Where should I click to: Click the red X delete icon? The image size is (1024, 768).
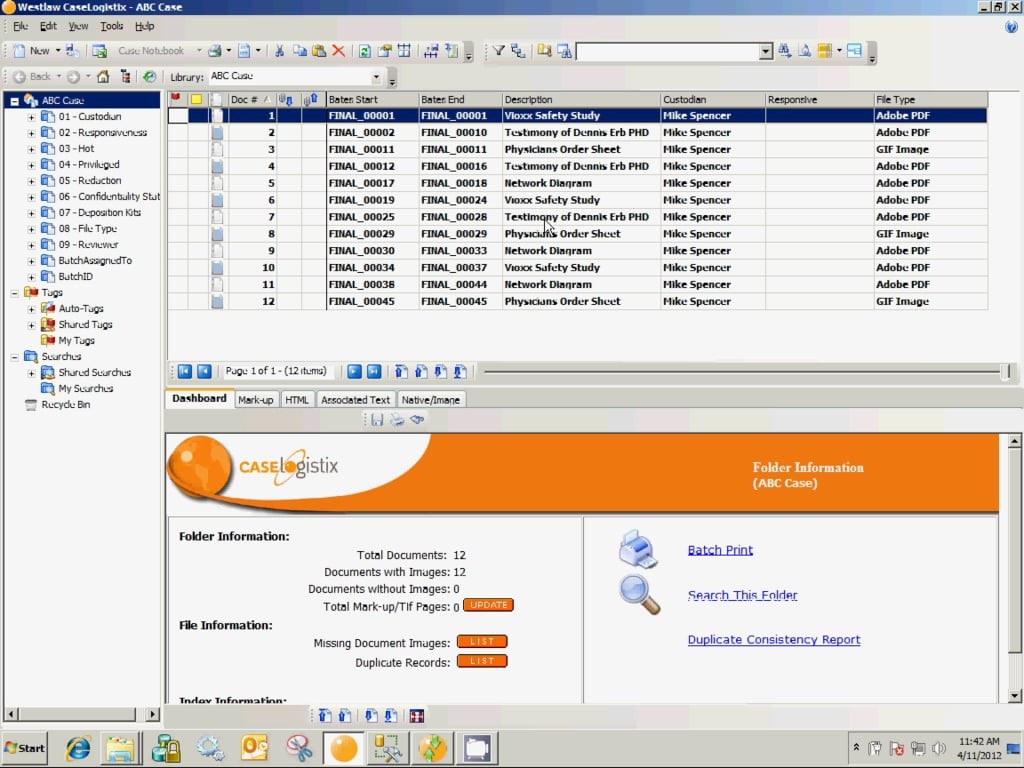(338, 51)
